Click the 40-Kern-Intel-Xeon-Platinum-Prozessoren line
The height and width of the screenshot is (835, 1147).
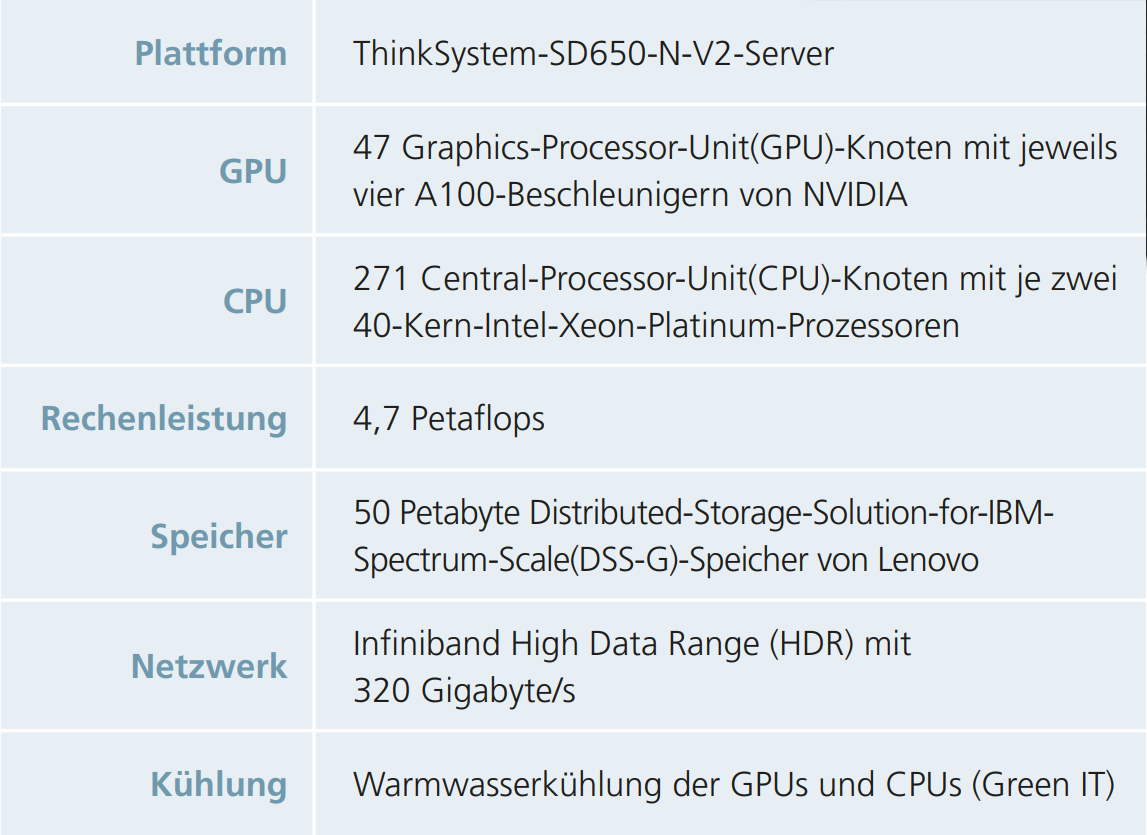(656, 325)
